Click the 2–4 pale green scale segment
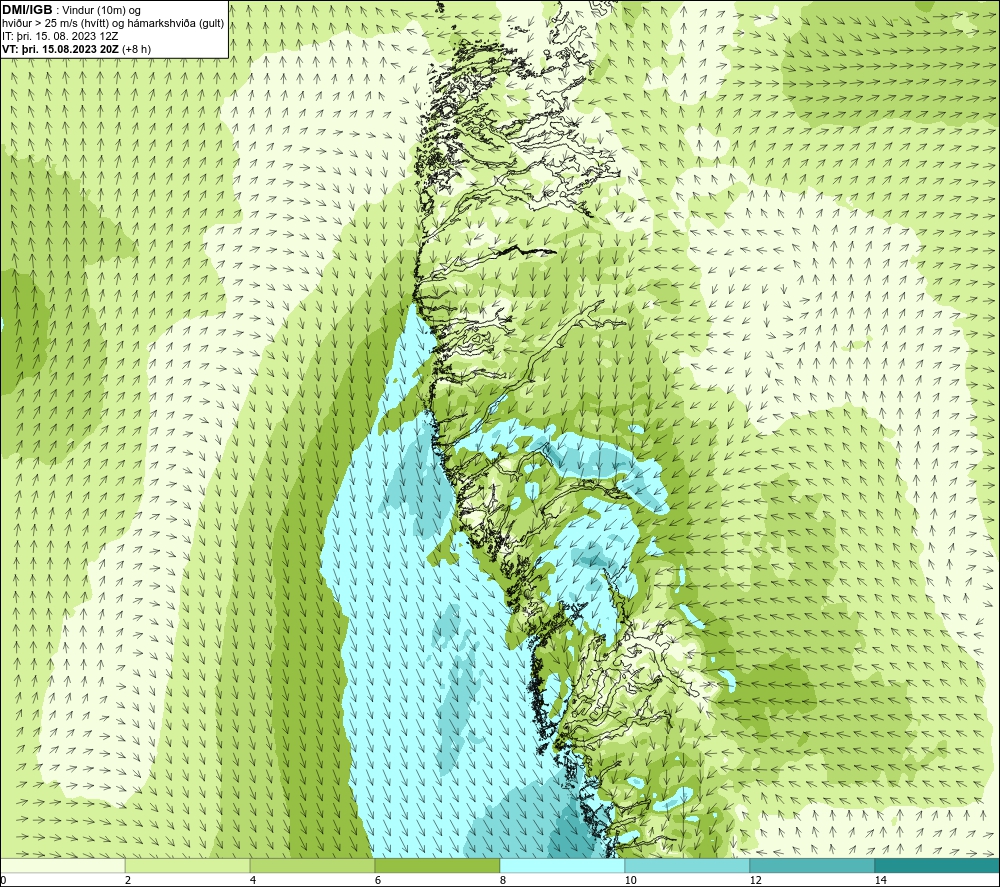This screenshot has width=1000, height=887. click(188, 866)
